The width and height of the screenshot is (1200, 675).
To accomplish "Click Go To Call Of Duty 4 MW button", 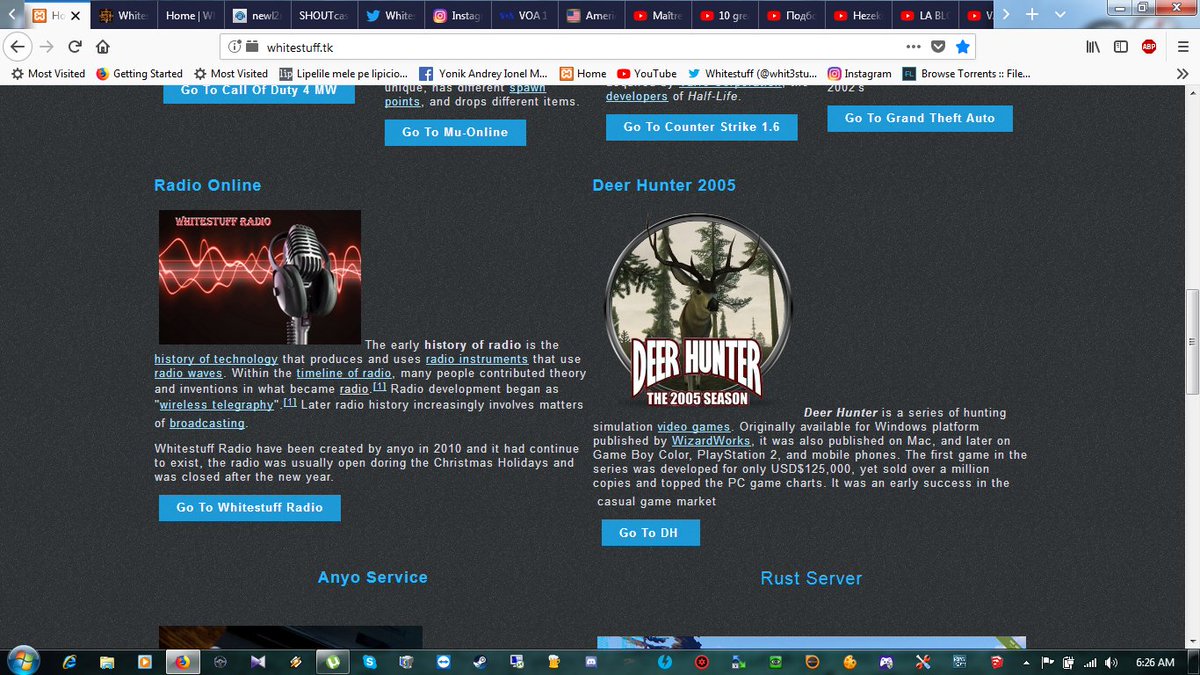I will point(259,91).
